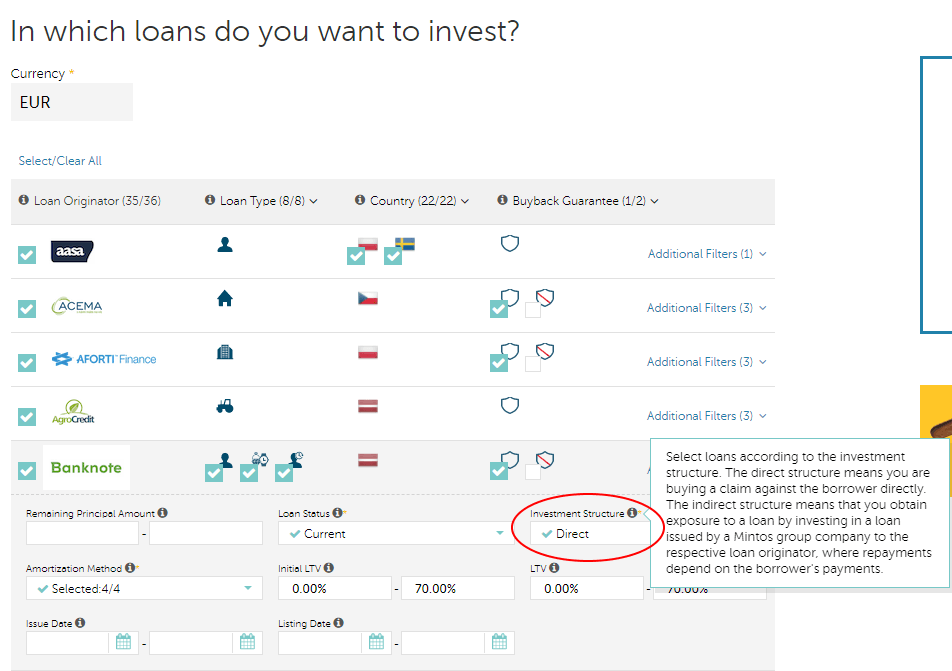
Task: Uncheck the aasa loan originator checkbox
Action: pyautogui.click(x=27, y=255)
